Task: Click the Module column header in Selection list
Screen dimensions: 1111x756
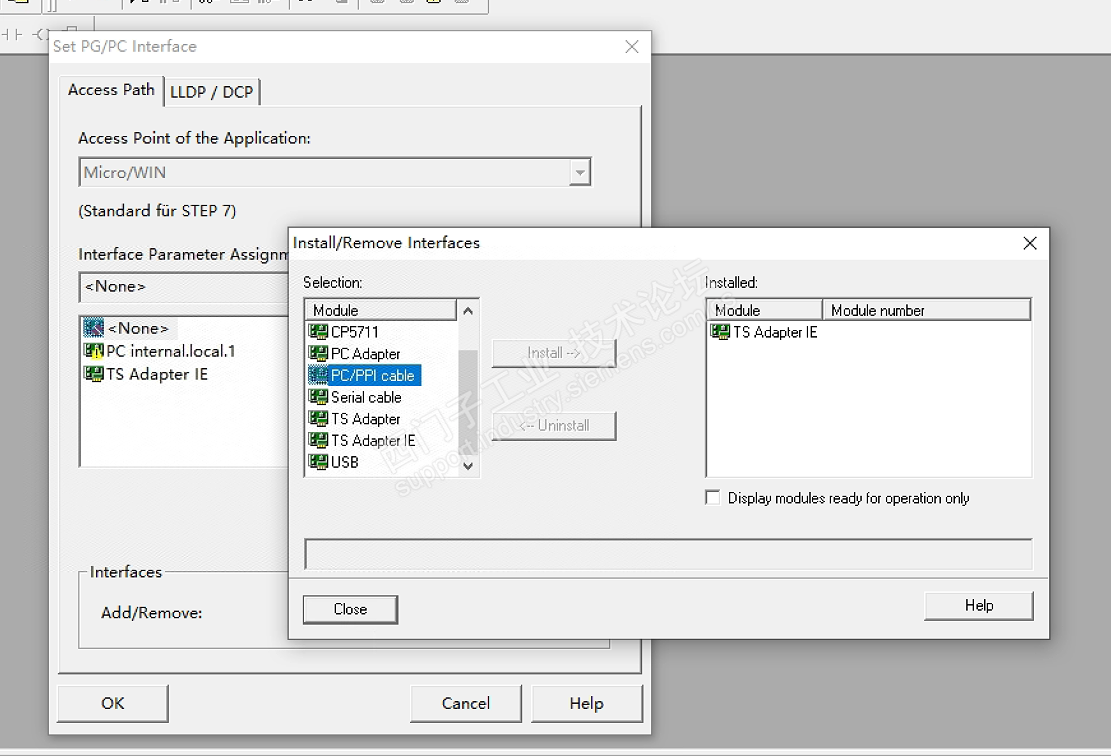Action: pyautogui.click(x=381, y=310)
